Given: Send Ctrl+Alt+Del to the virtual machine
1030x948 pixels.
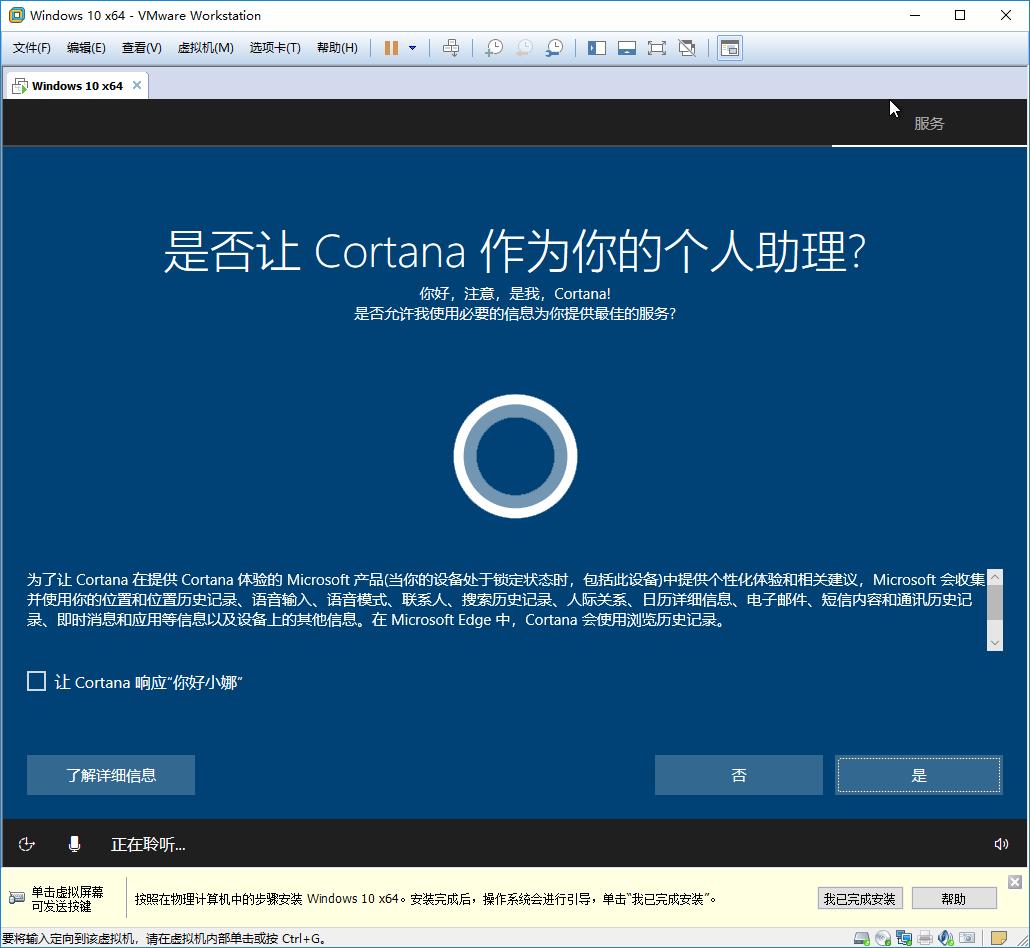Looking at the screenshot, I should [451, 47].
